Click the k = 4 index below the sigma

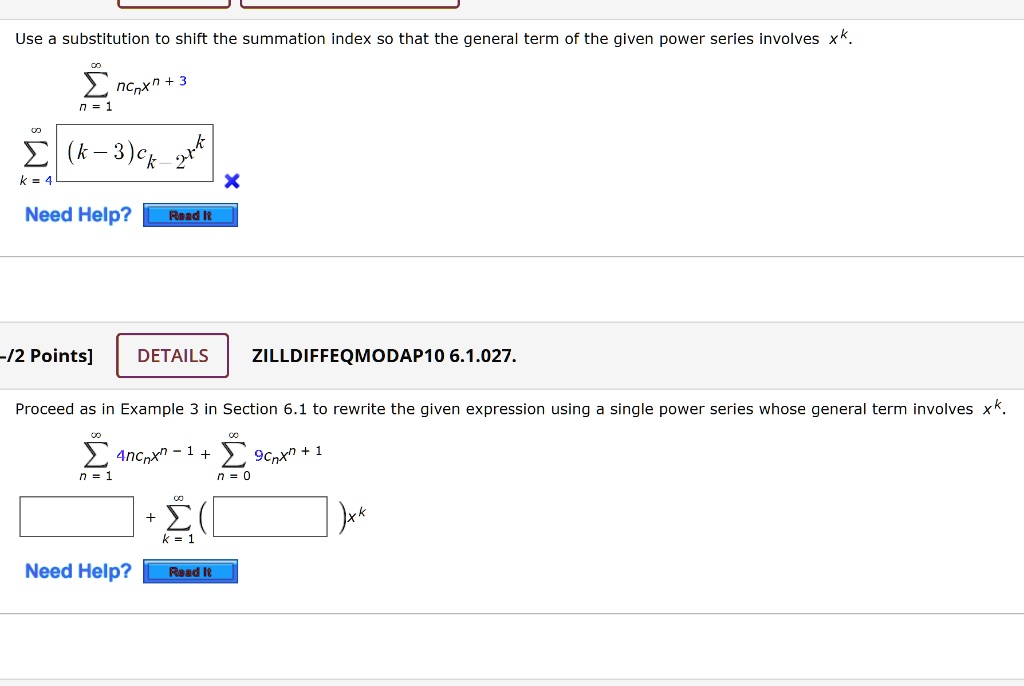pyautogui.click(x=34, y=181)
